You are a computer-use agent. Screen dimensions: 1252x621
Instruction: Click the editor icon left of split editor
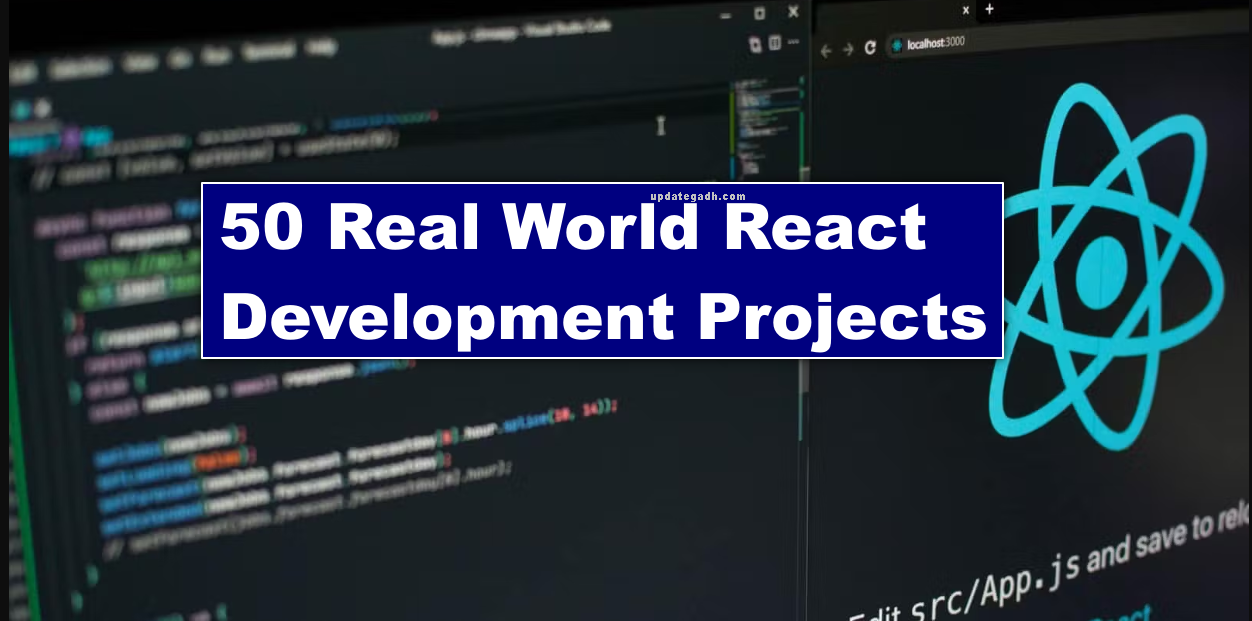(x=756, y=44)
